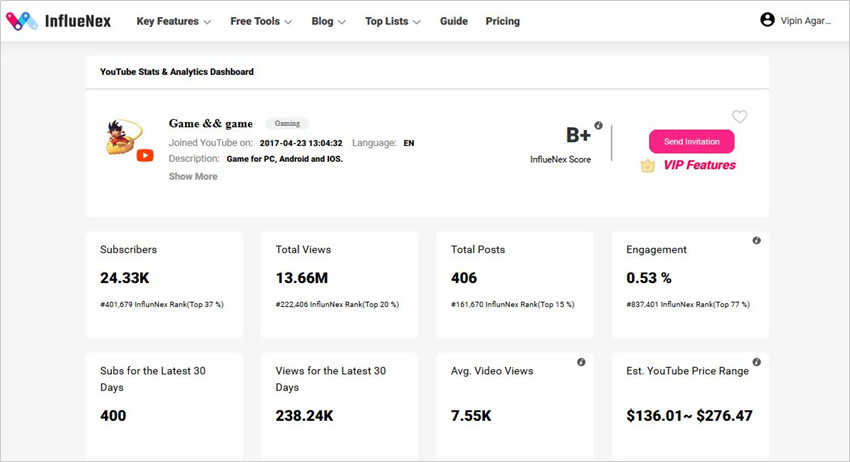Click the Engagement card info icon

(756, 240)
